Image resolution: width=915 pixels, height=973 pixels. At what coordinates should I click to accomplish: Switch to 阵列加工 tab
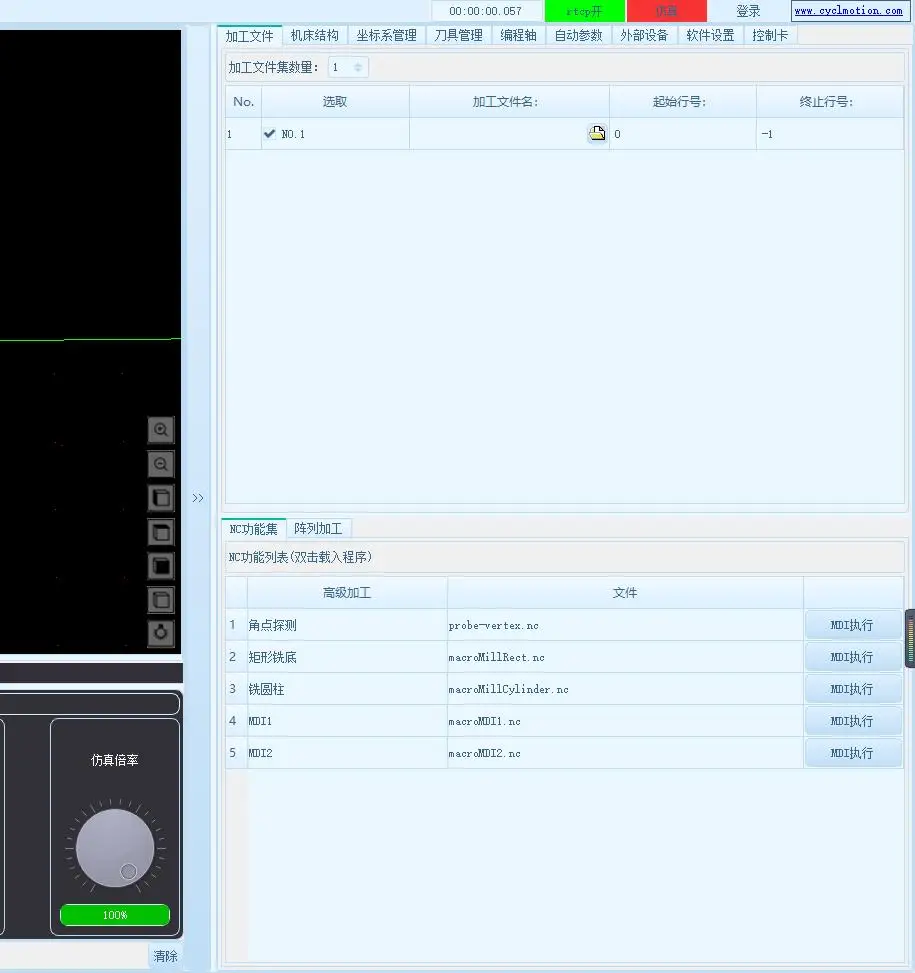318,529
